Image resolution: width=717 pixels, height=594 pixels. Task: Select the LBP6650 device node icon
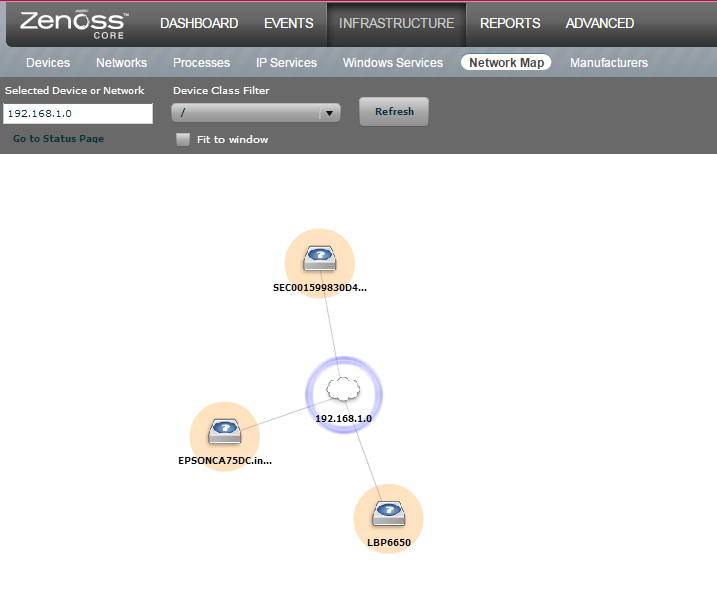pyautogui.click(x=388, y=515)
